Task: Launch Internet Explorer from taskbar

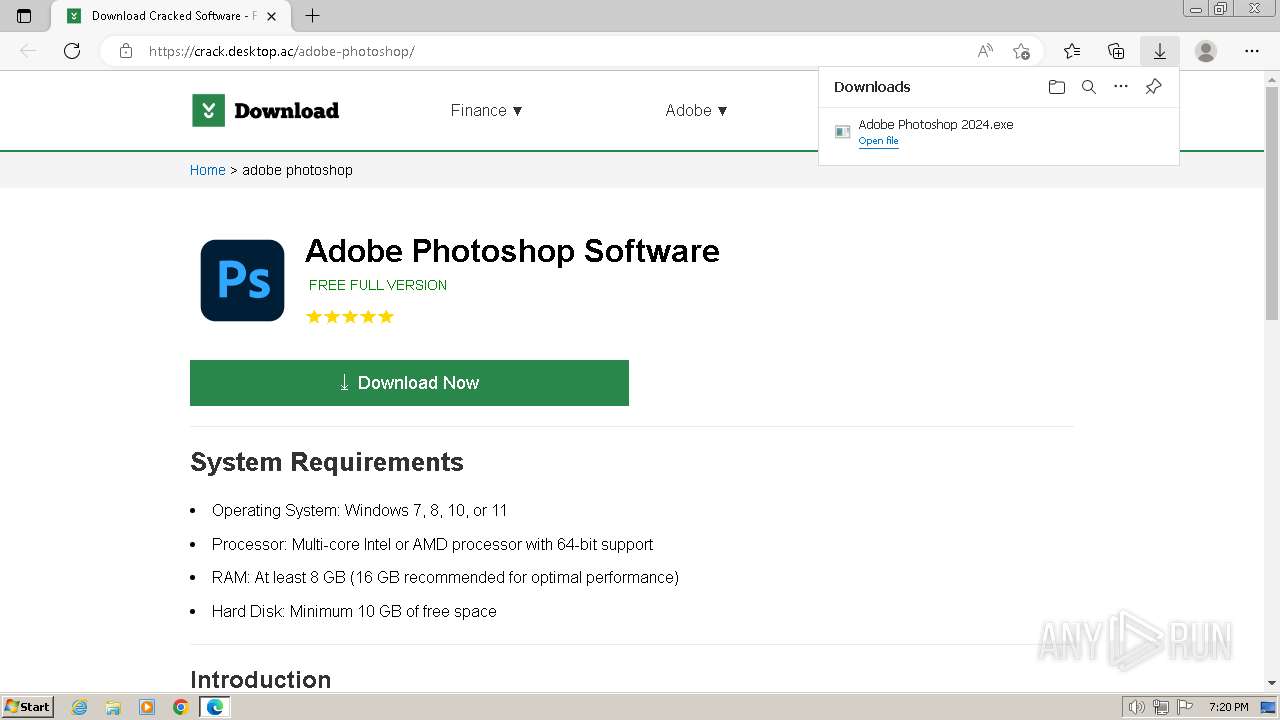Action: tap(80, 707)
